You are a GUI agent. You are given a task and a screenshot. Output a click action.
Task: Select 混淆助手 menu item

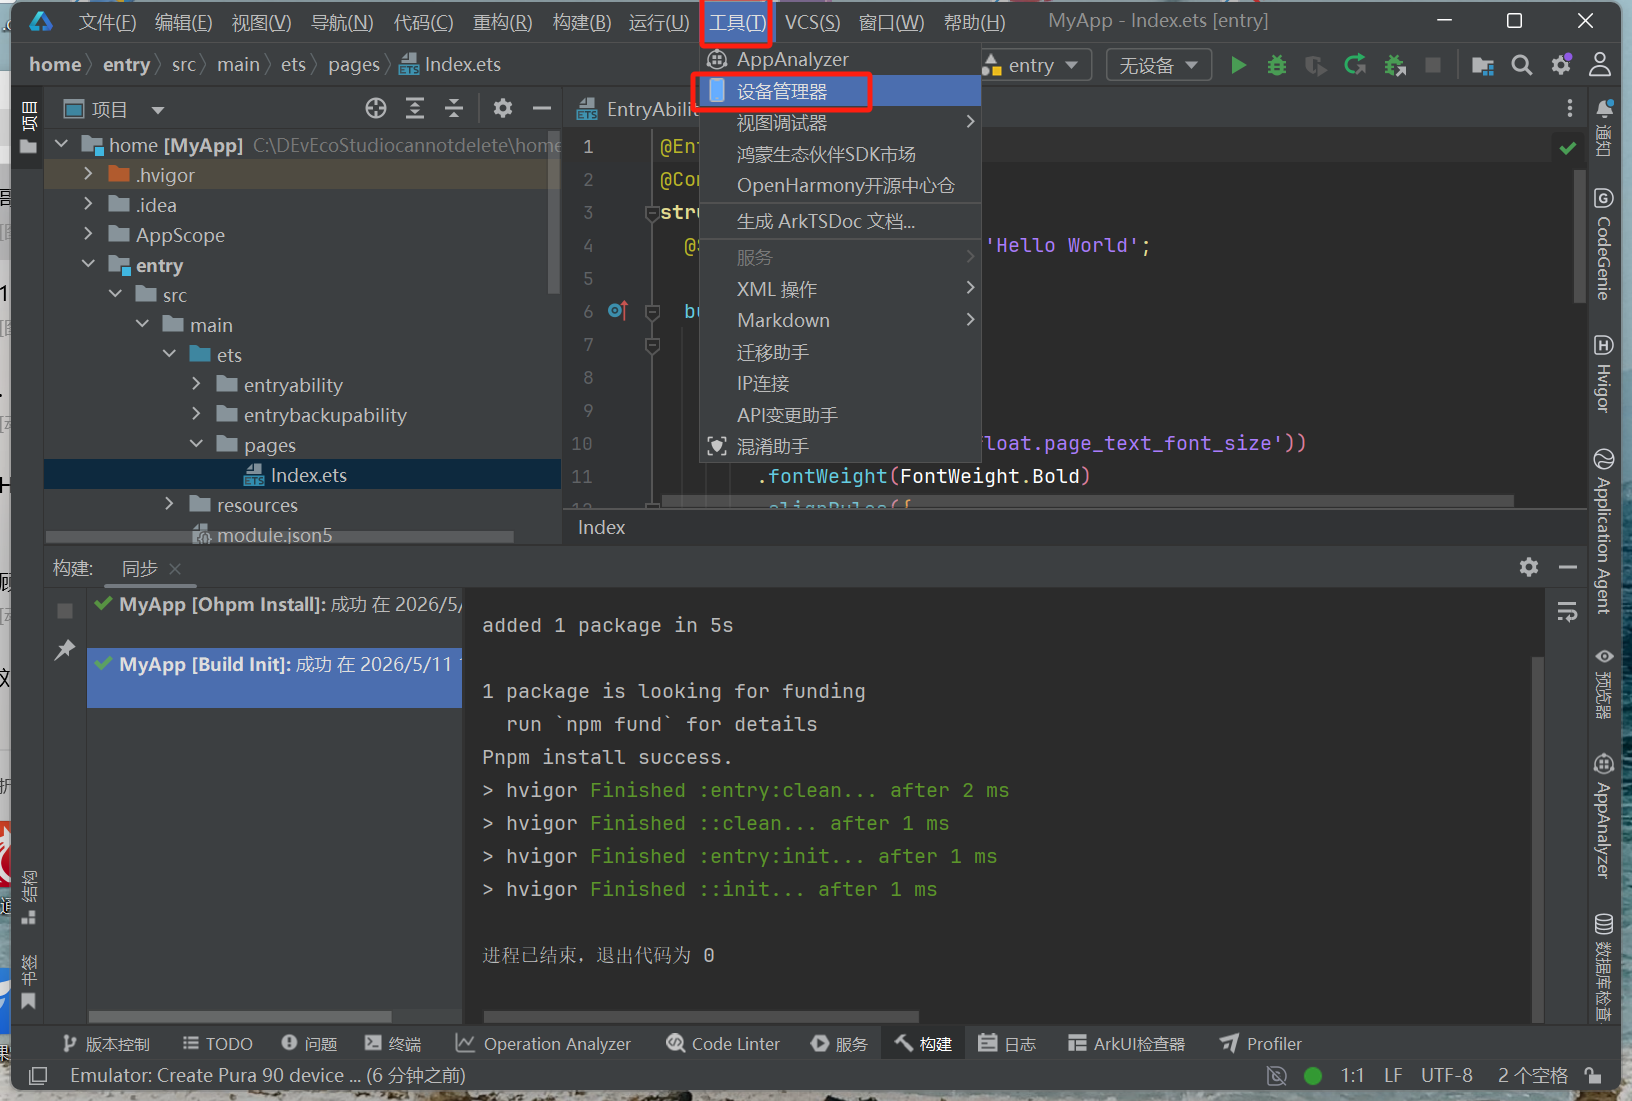(840, 446)
